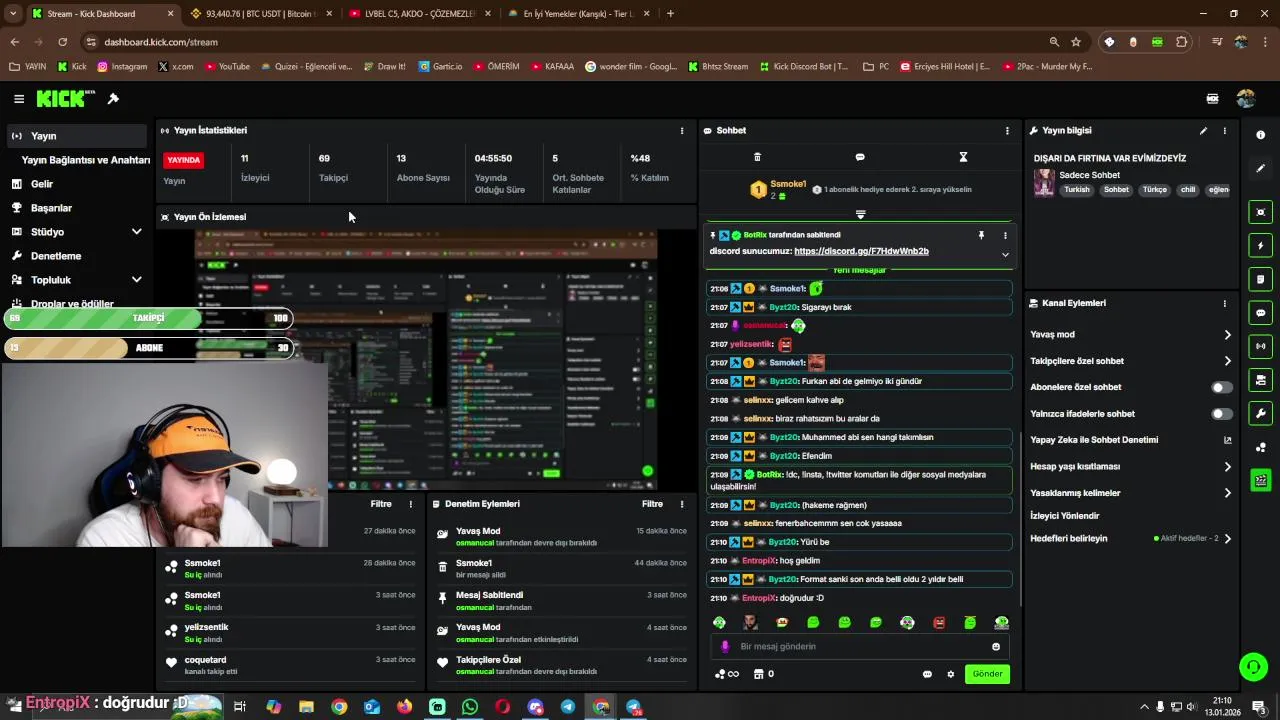Open the emoji picker in message box

click(x=995, y=647)
